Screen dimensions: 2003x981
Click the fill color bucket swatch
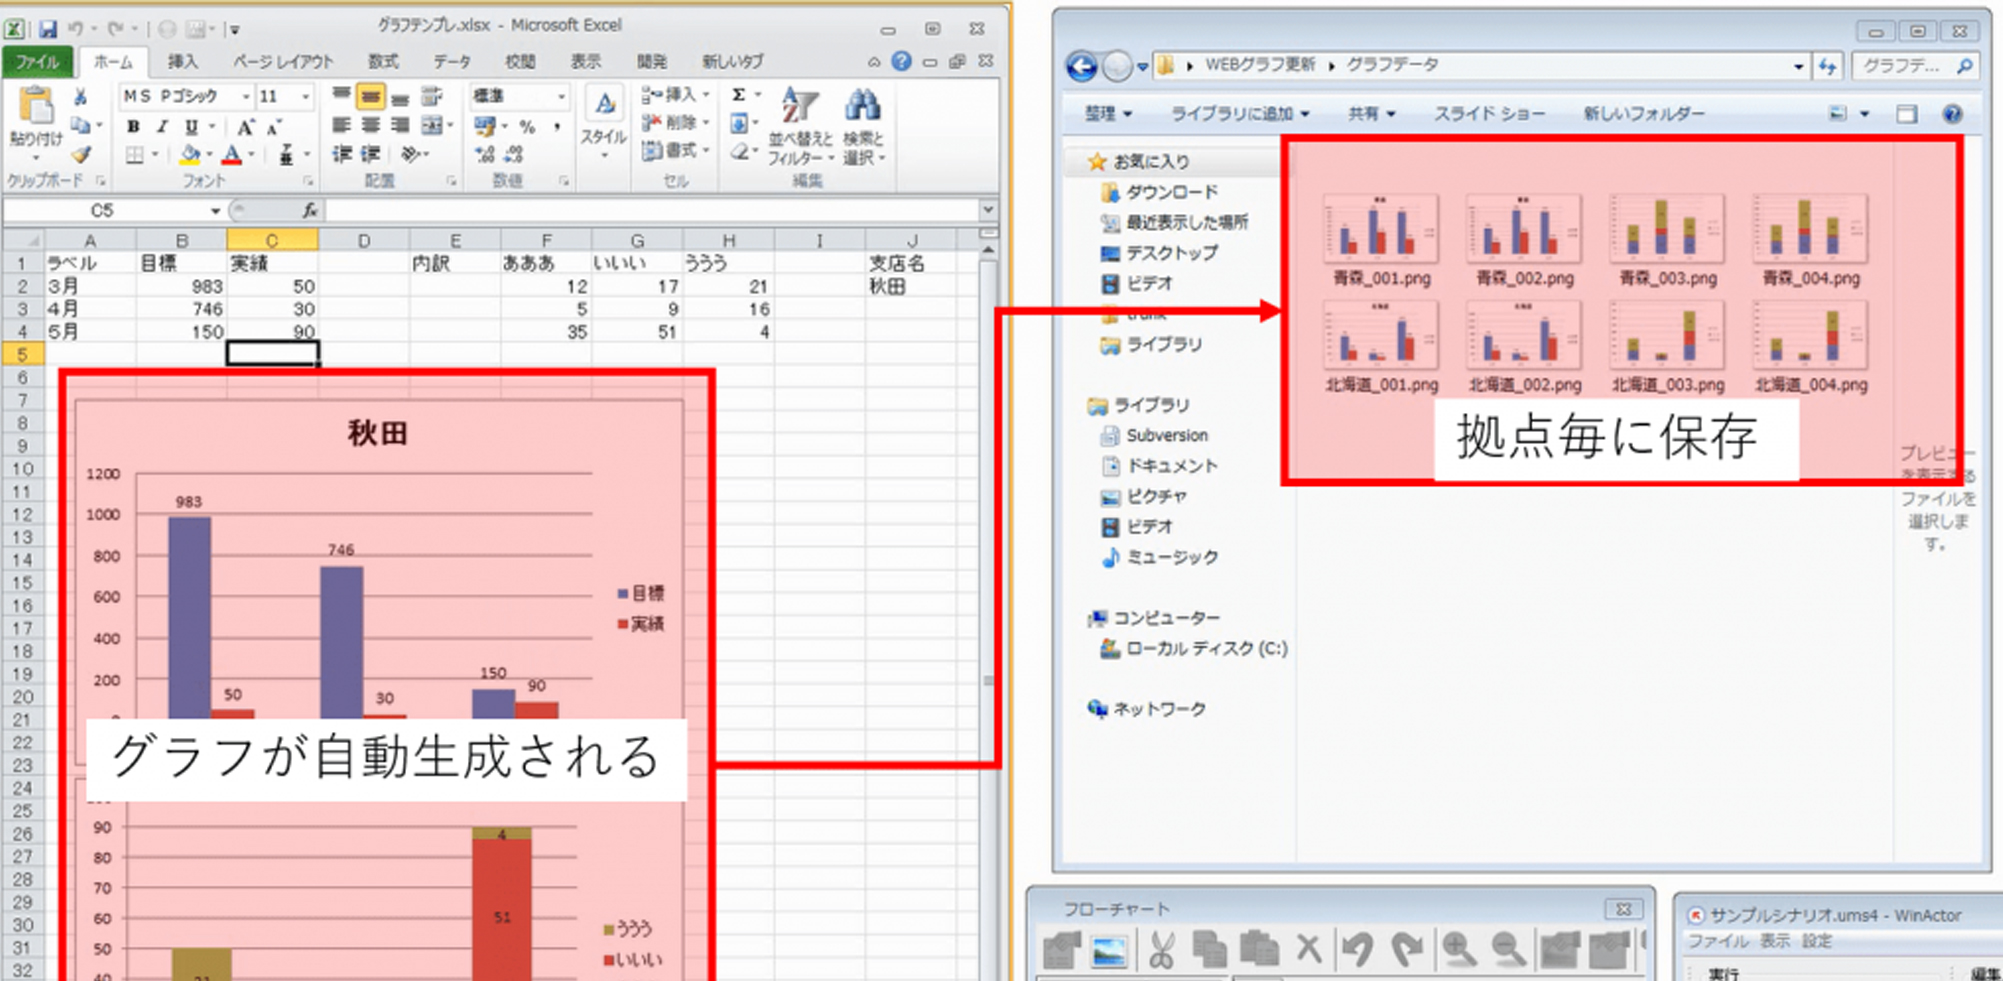coord(189,155)
